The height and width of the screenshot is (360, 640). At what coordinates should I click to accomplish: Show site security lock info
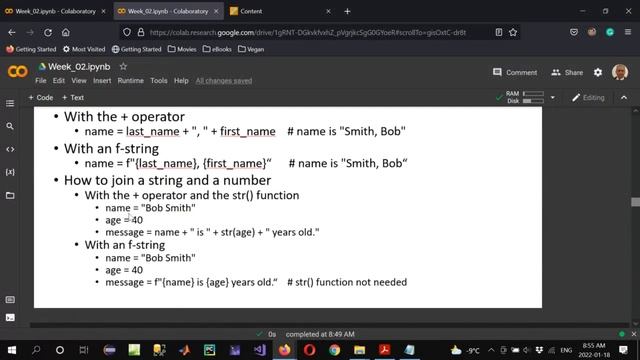coord(141,32)
